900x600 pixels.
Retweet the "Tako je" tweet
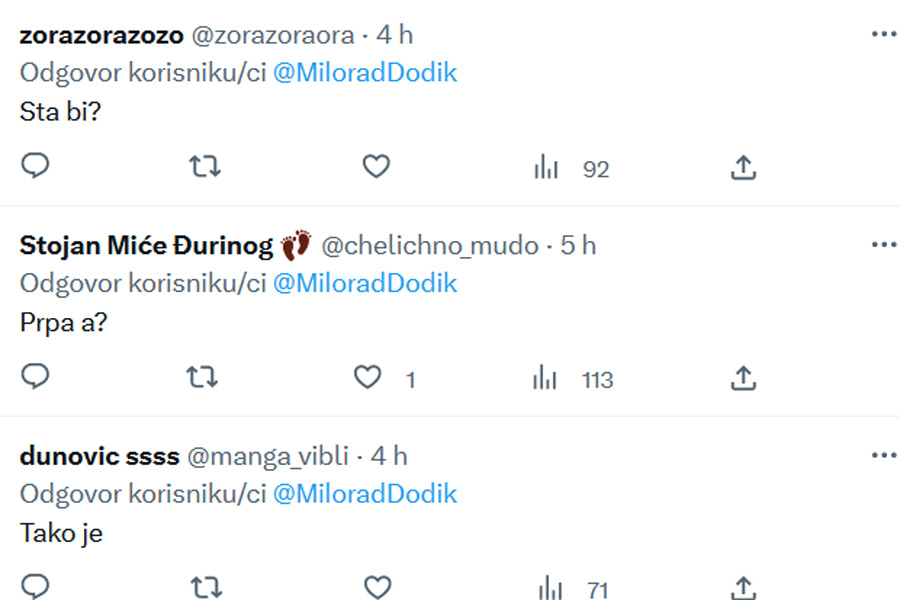coord(206,587)
